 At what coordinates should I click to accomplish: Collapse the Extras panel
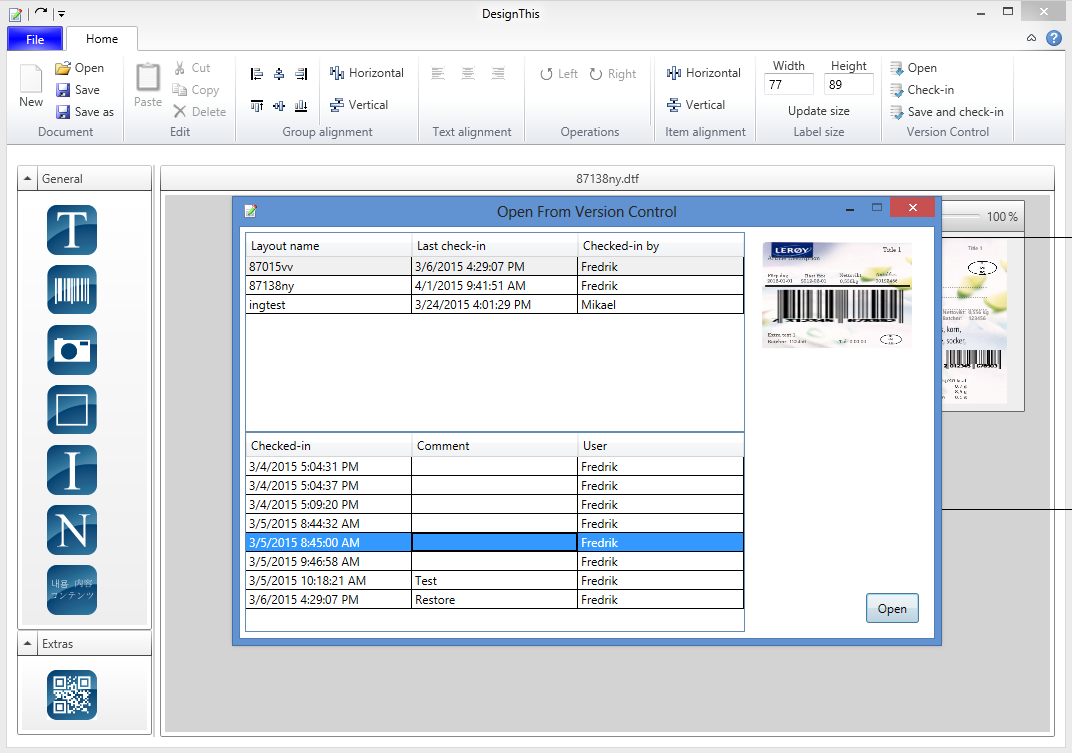click(x=28, y=644)
